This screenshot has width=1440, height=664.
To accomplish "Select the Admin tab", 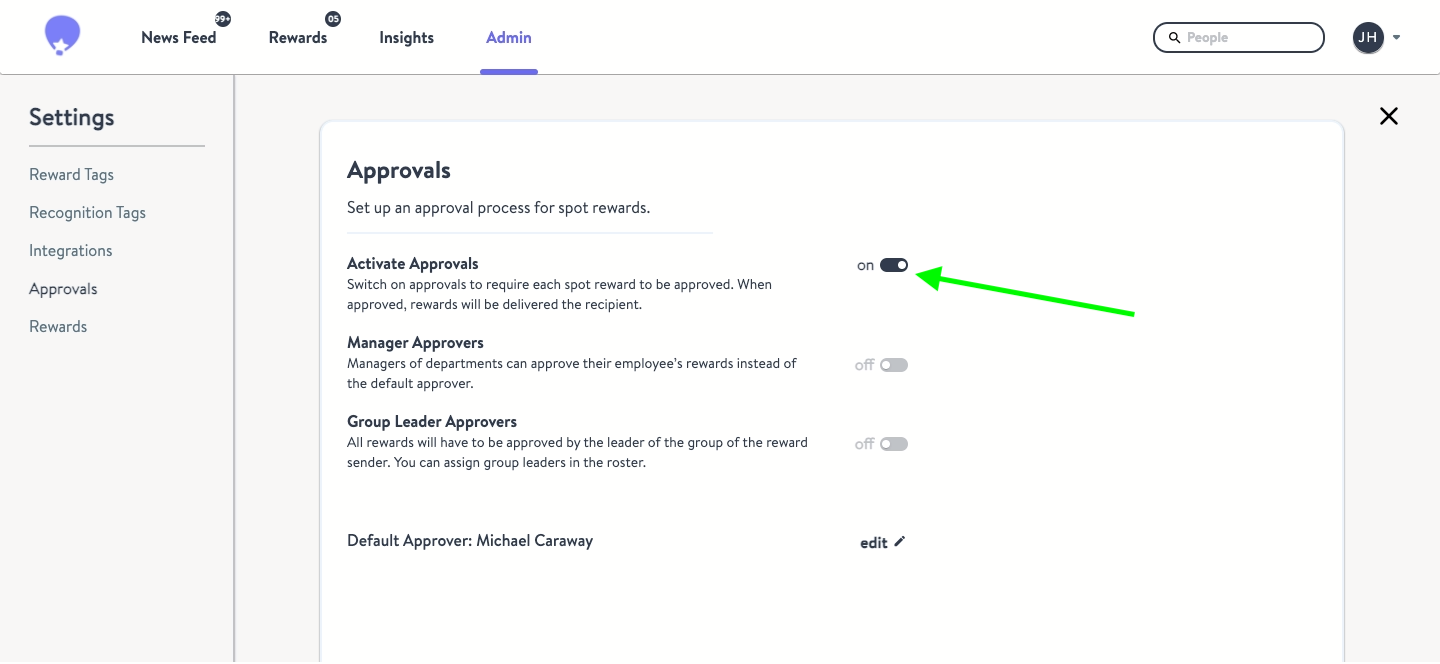I will (509, 38).
